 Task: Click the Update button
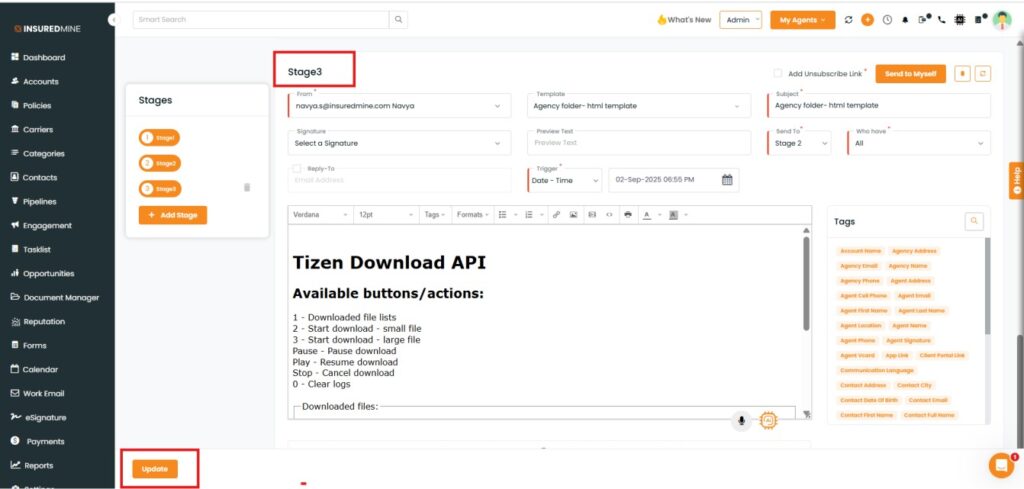pyautogui.click(x=155, y=468)
